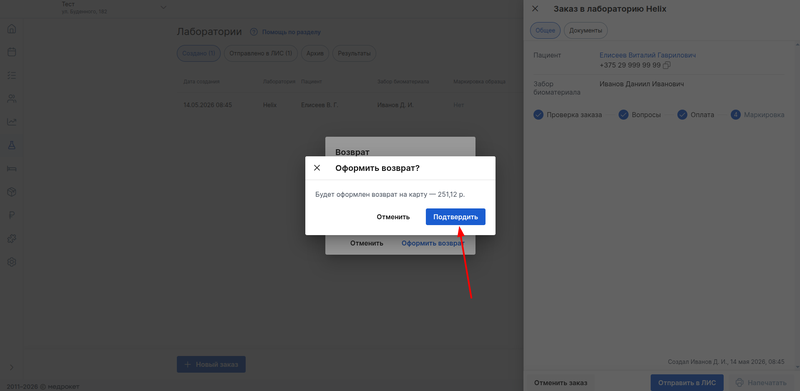Open the 'Помощь по разделу' link
The image size is (800, 391).
coord(291,32)
